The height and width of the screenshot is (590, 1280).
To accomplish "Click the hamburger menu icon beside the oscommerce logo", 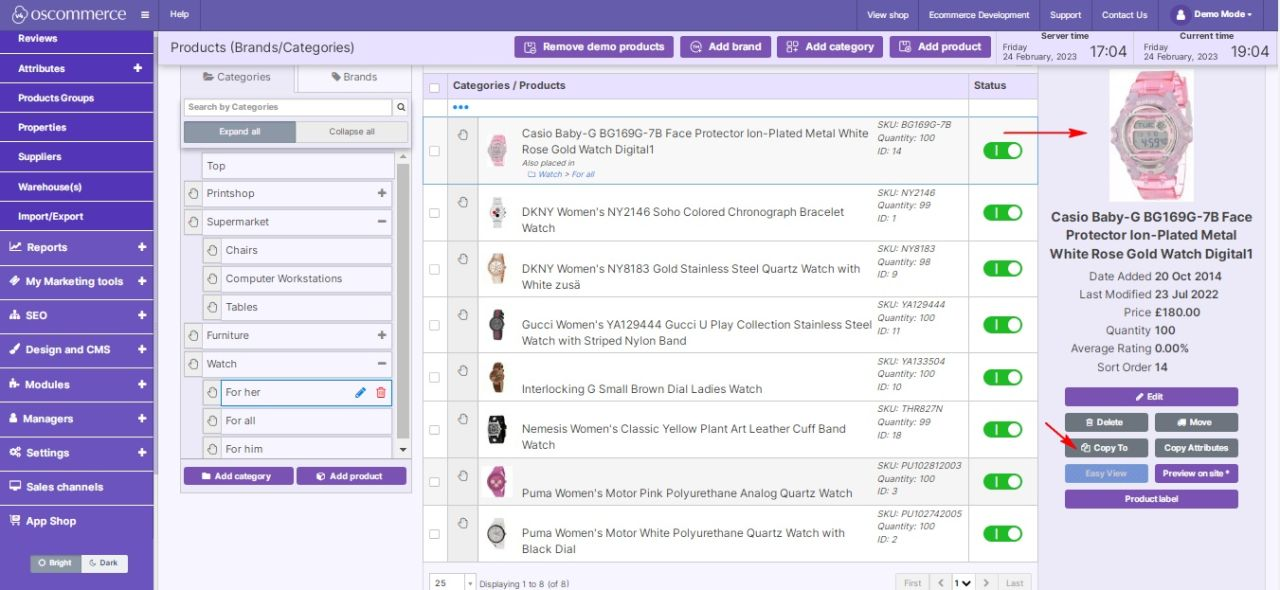I will [145, 15].
